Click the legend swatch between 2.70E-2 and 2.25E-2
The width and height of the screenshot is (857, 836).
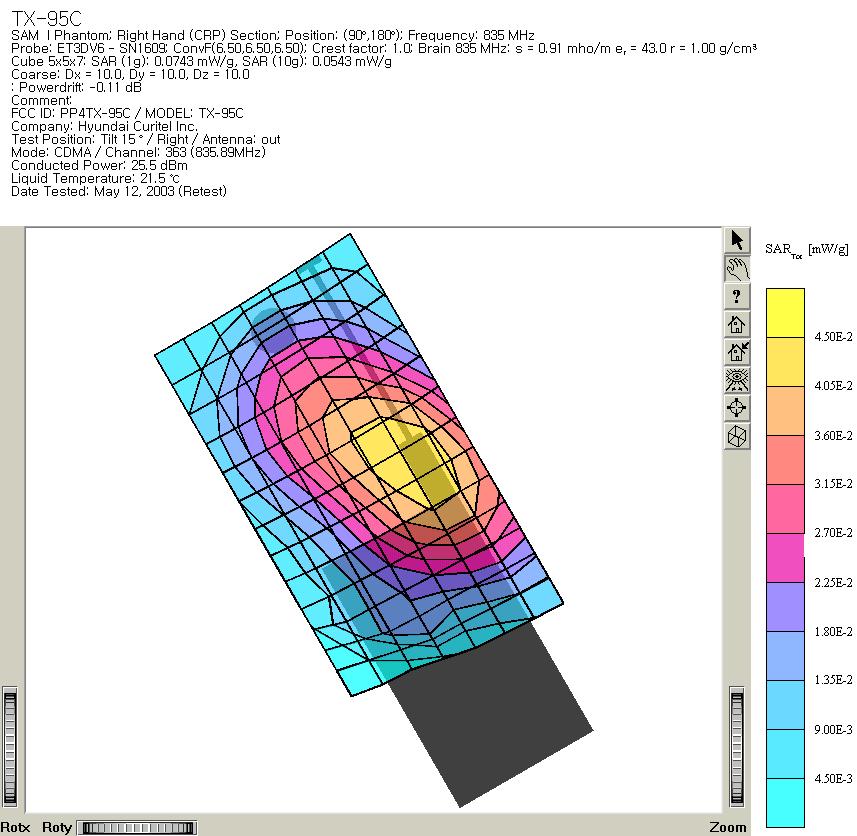[x=785, y=558]
